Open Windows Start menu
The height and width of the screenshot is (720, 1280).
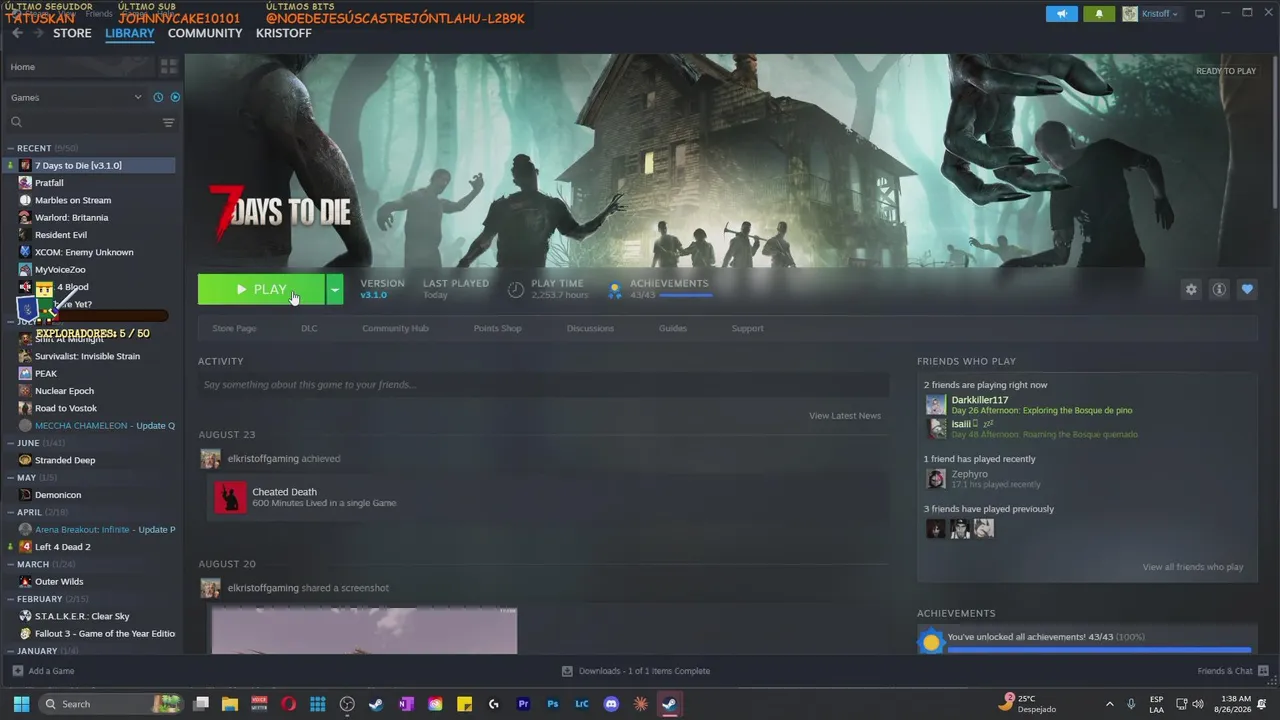[21, 704]
